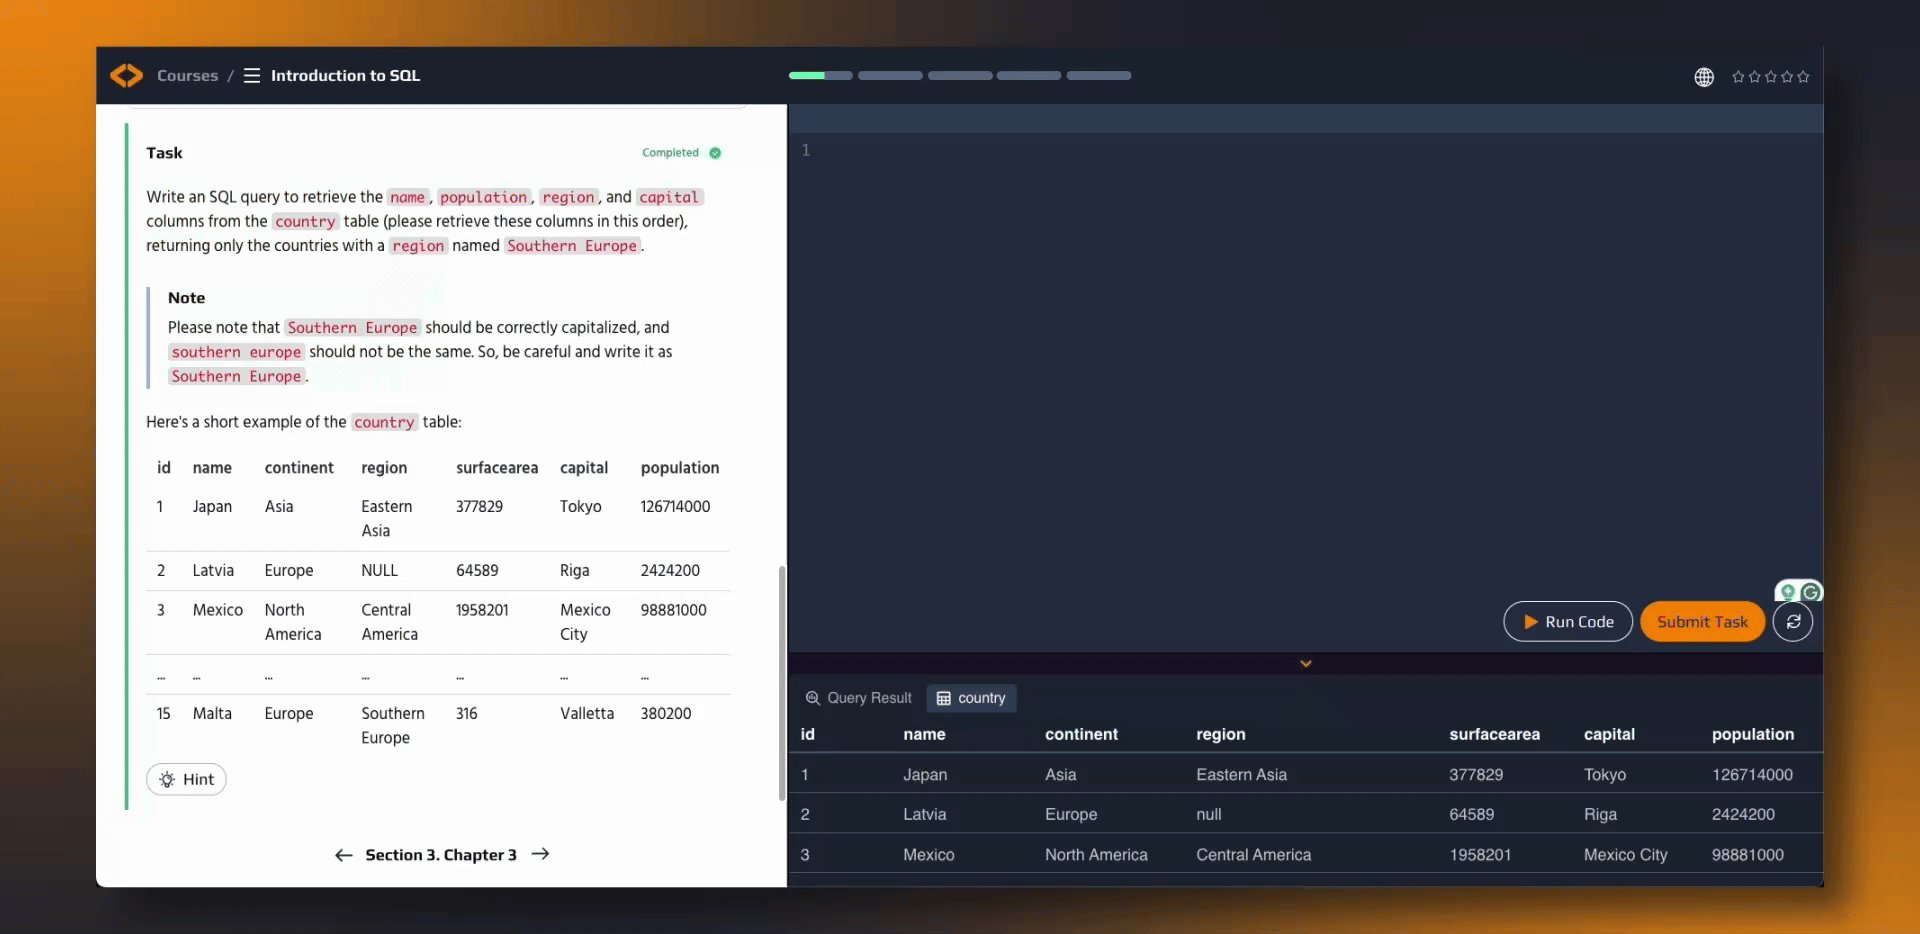The image size is (1920, 934).
Task: Collapse the results panel with the chevron
Action: pos(1305,664)
